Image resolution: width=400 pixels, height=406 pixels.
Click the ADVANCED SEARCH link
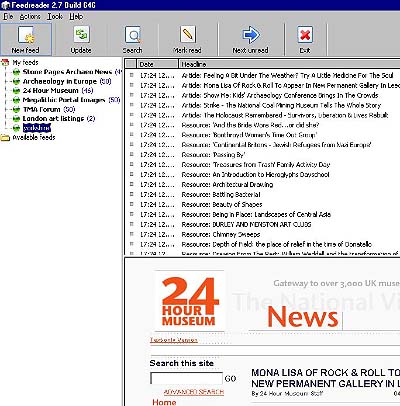tap(194, 392)
